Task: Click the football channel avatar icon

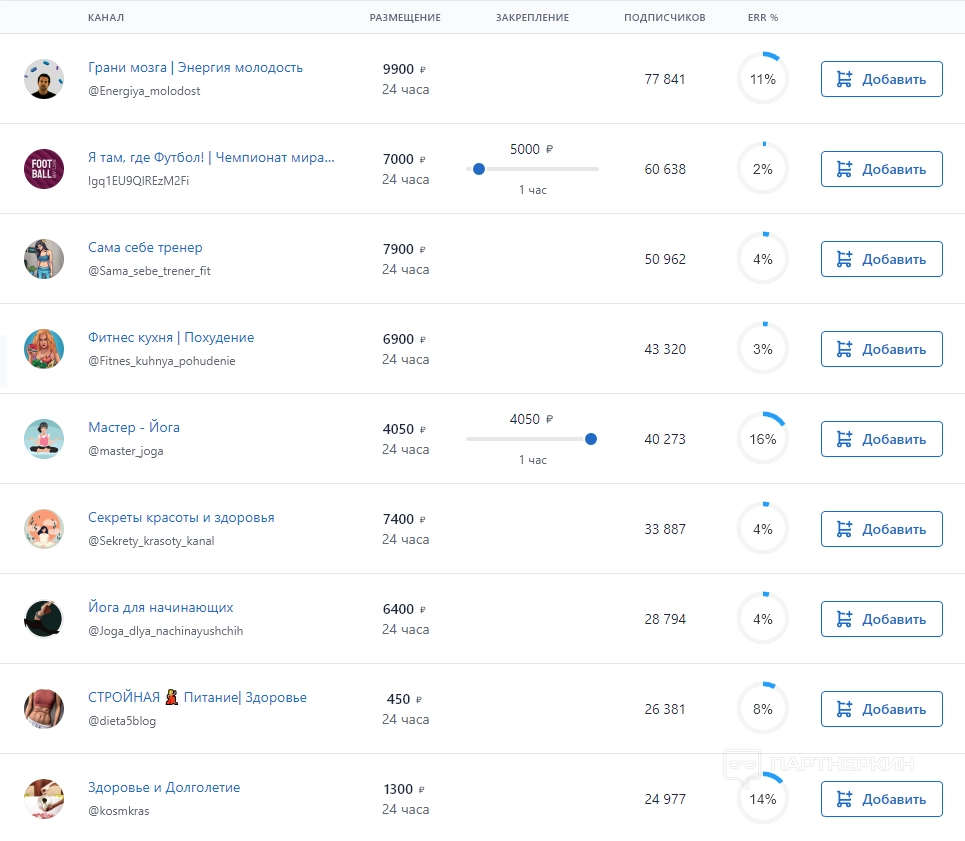Action: (x=44, y=169)
